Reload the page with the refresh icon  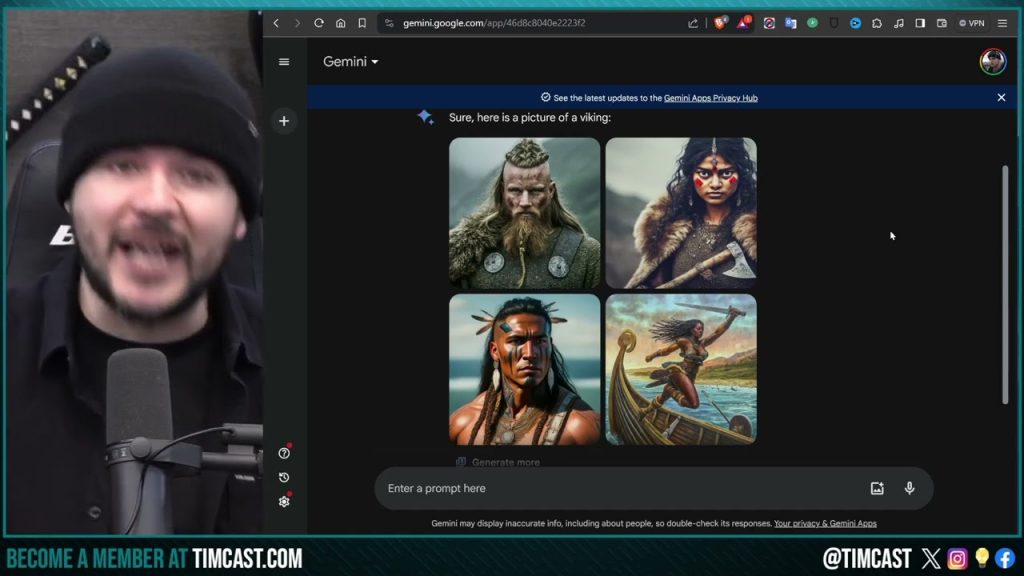coord(319,23)
